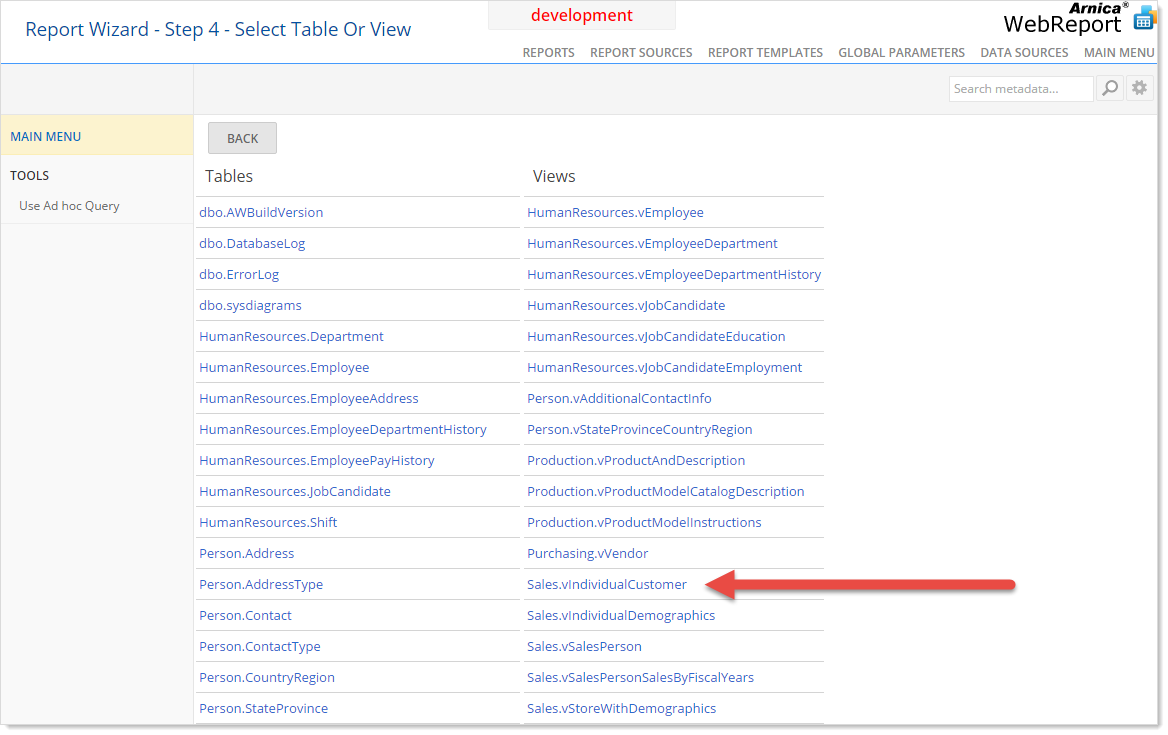Select the Sales.vIndividualCustomer view
This screenshot has width=1168, height=735.
(x=607, y=585)
